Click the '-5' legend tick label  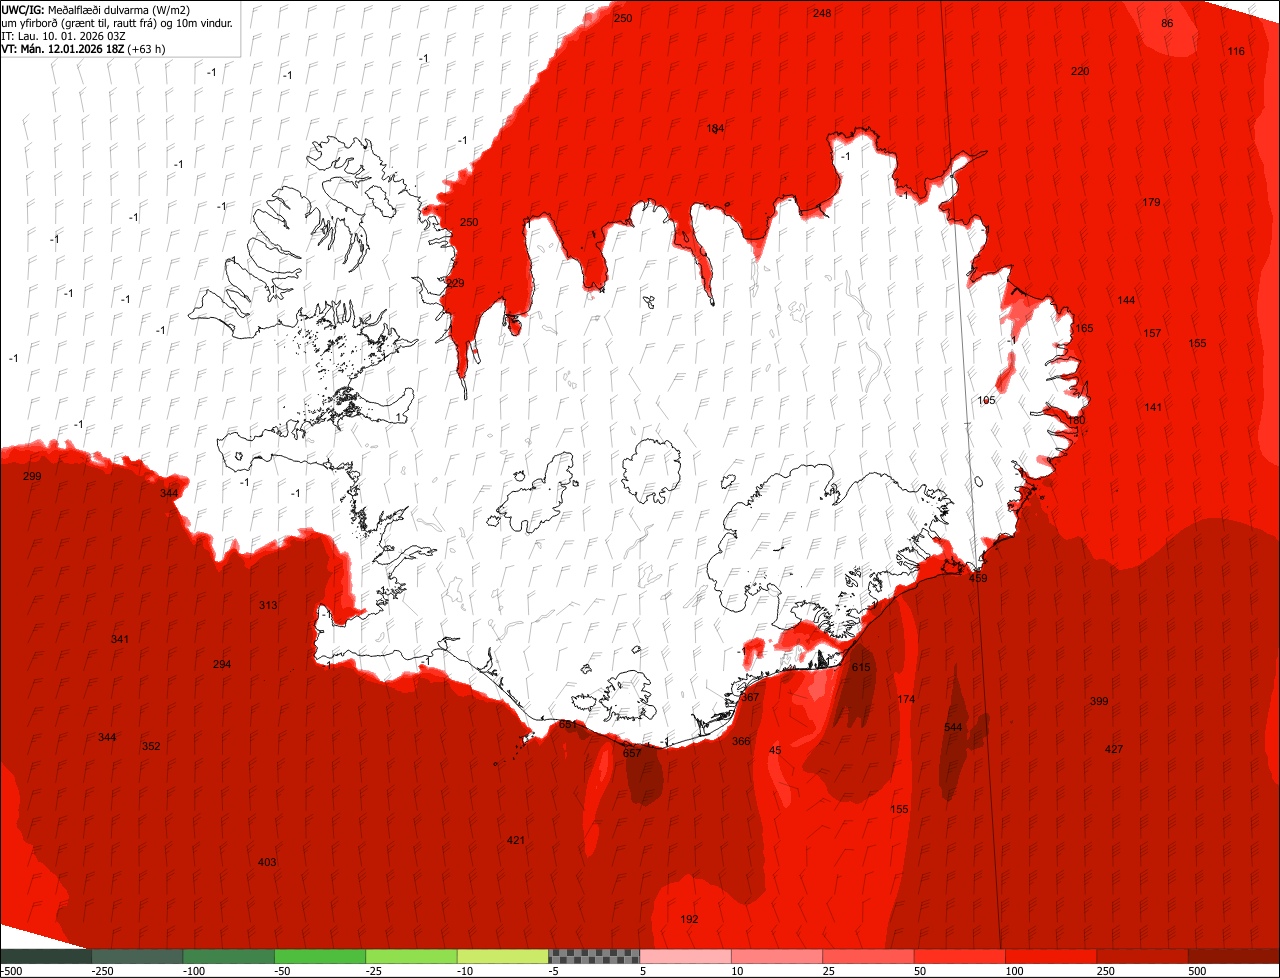[553, 971]
